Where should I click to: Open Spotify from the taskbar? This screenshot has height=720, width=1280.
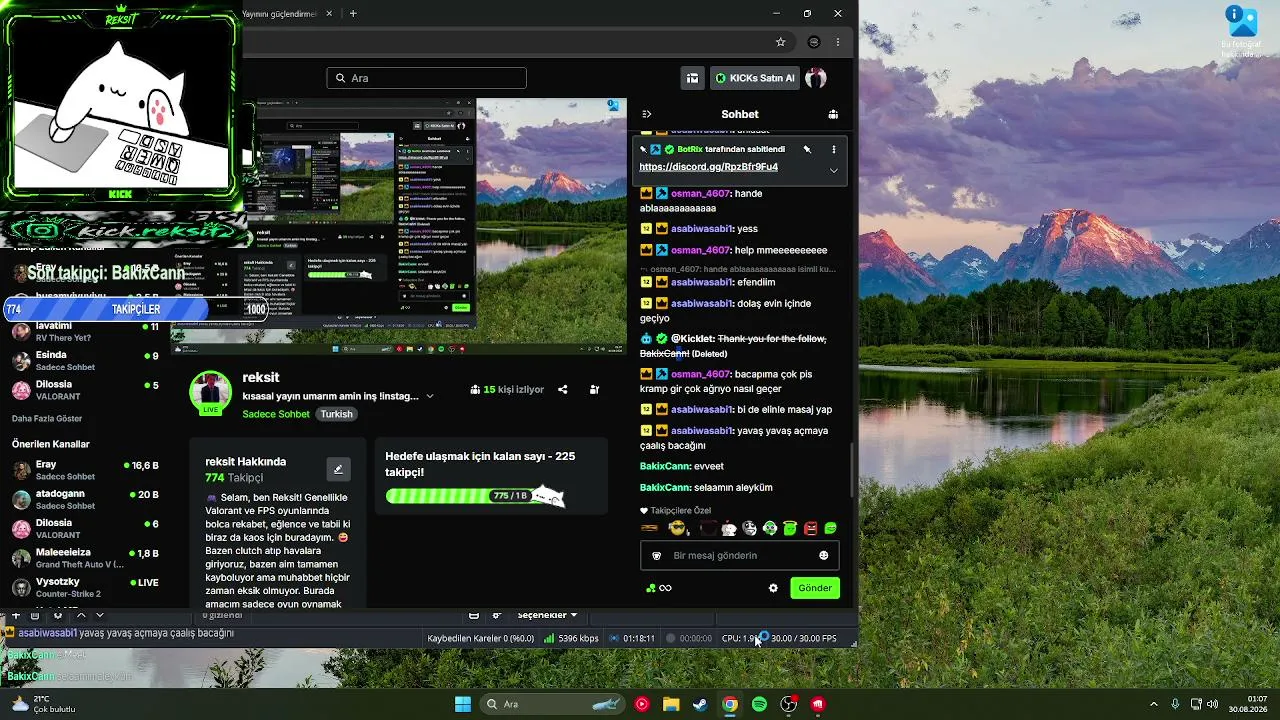coord(759,704)
